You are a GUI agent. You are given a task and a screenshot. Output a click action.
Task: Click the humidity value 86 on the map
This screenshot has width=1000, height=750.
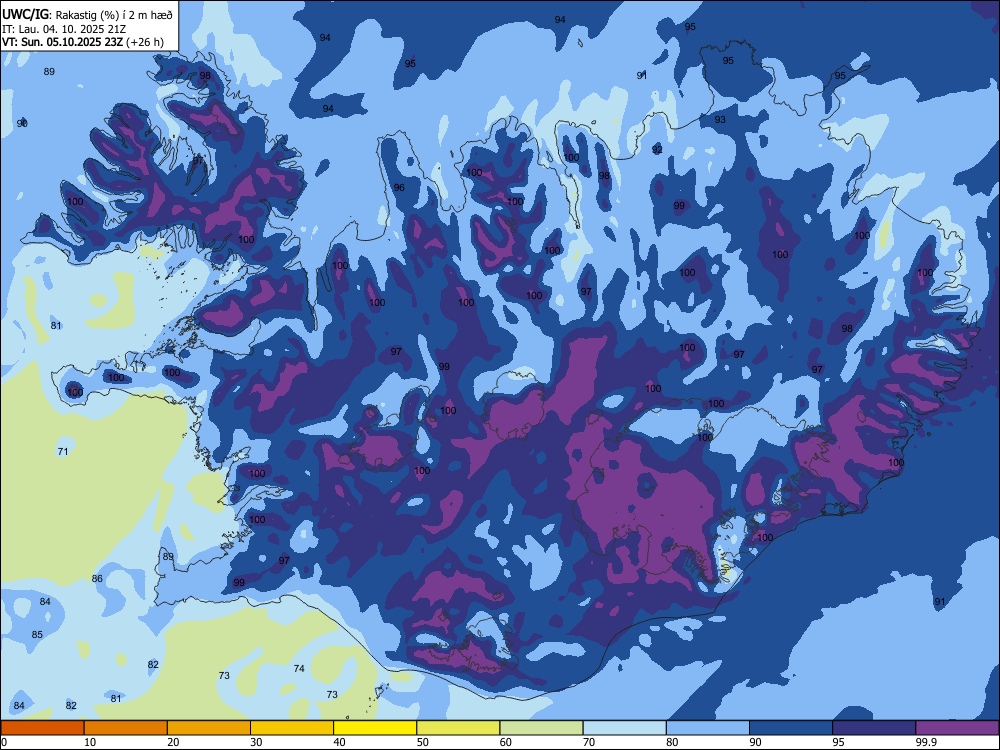(x=97, y=579)
